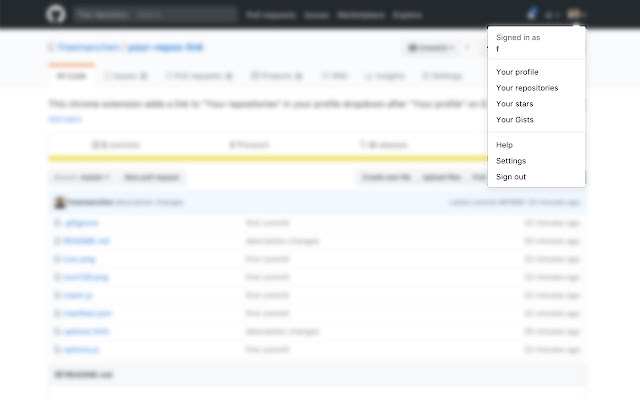
Task: Open Your profile from the dropdown
Action: (517, 72)
